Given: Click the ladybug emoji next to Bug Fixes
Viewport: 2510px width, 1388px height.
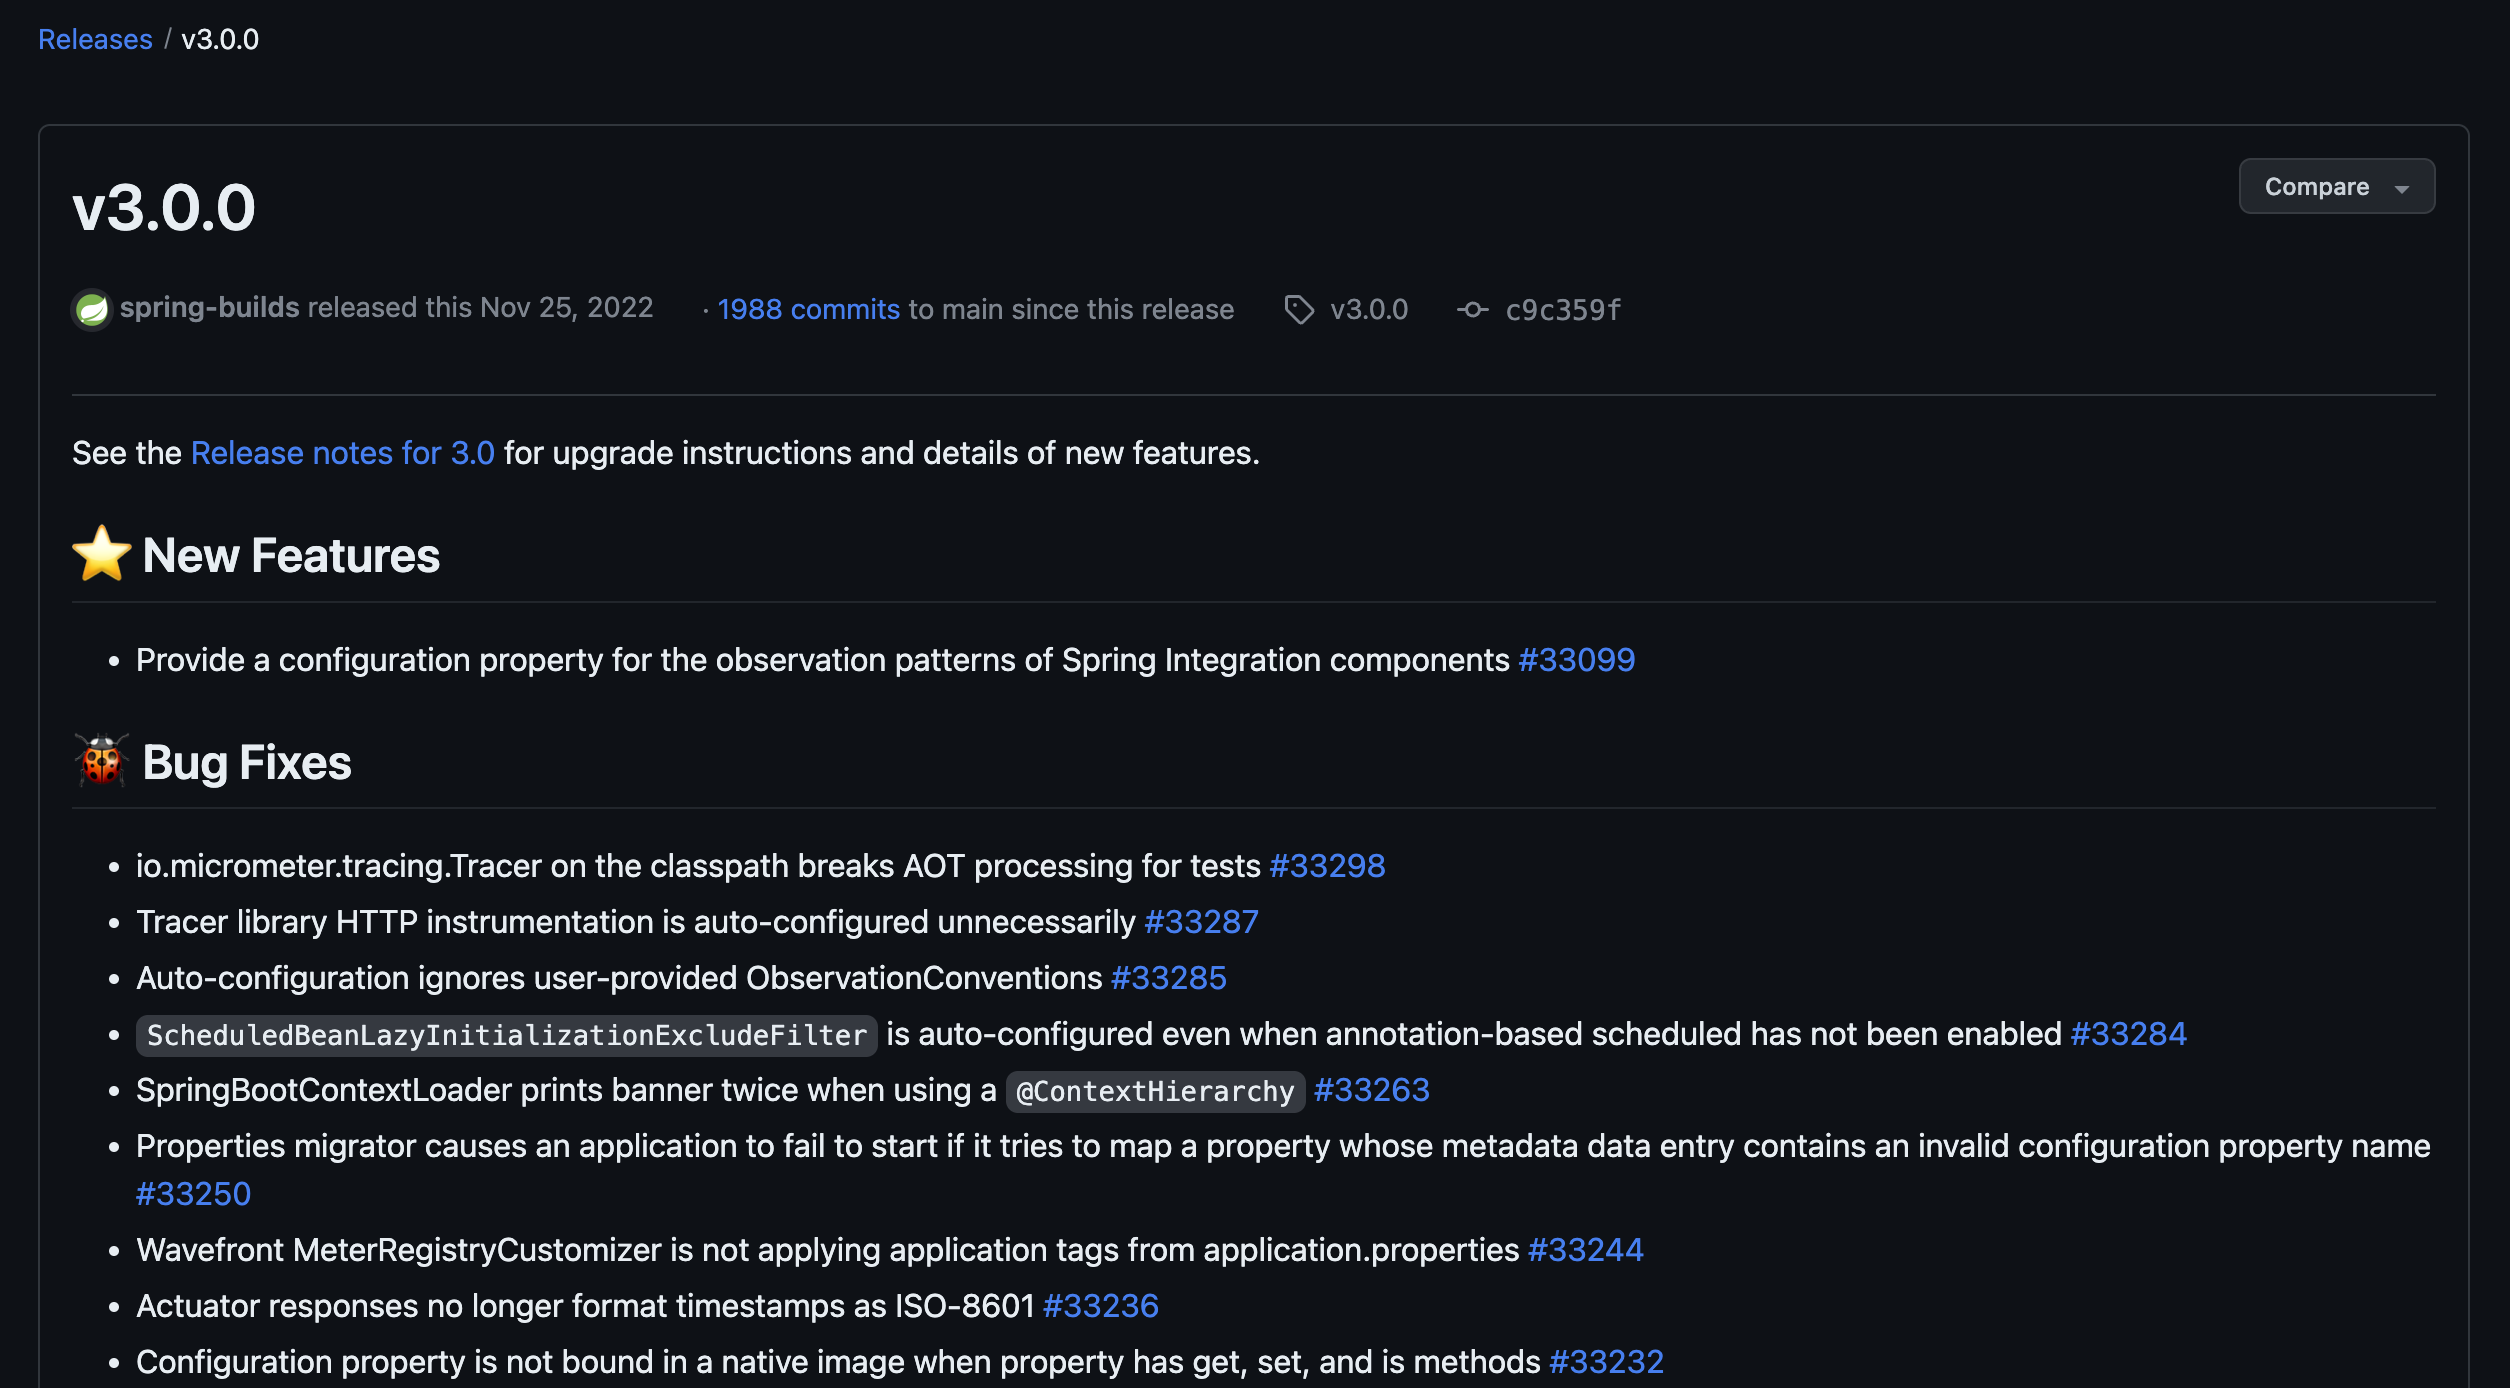Looking at the screenshot, I should [101, 761].
